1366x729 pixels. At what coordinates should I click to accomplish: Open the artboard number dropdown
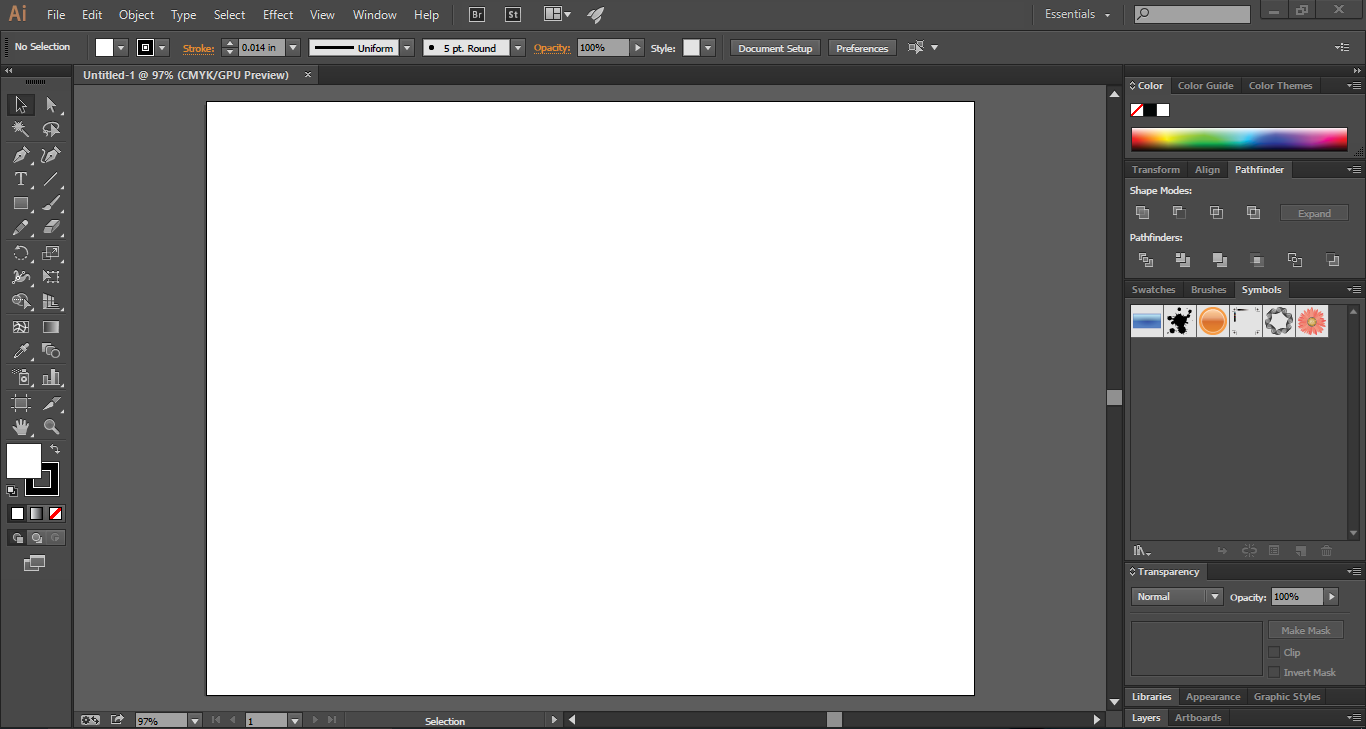coord(295,720)
